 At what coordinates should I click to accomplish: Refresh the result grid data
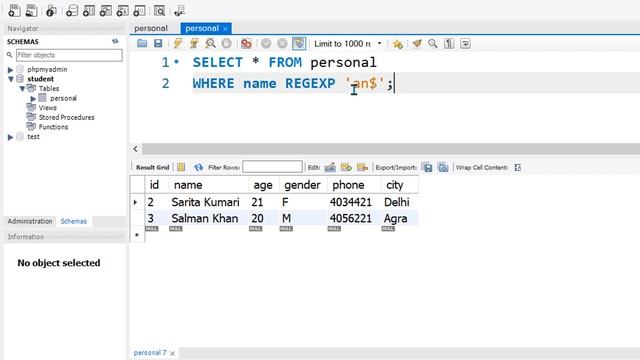point(198,167)
